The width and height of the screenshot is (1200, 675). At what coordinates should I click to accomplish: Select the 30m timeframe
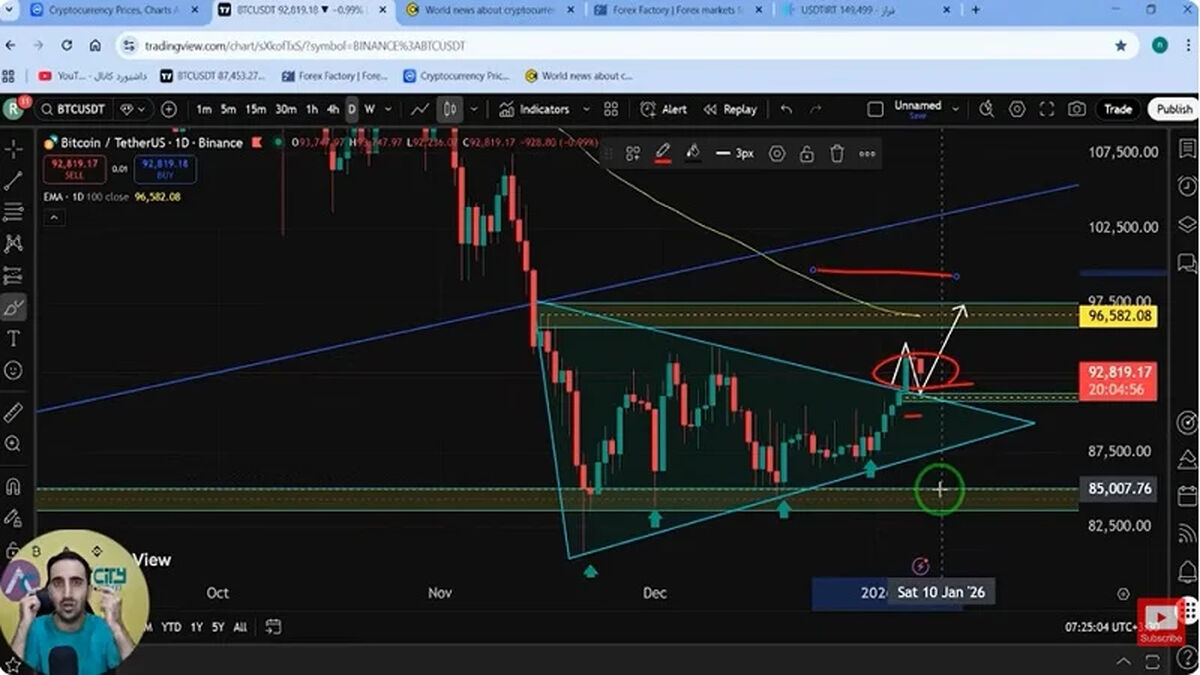(286, 109)
